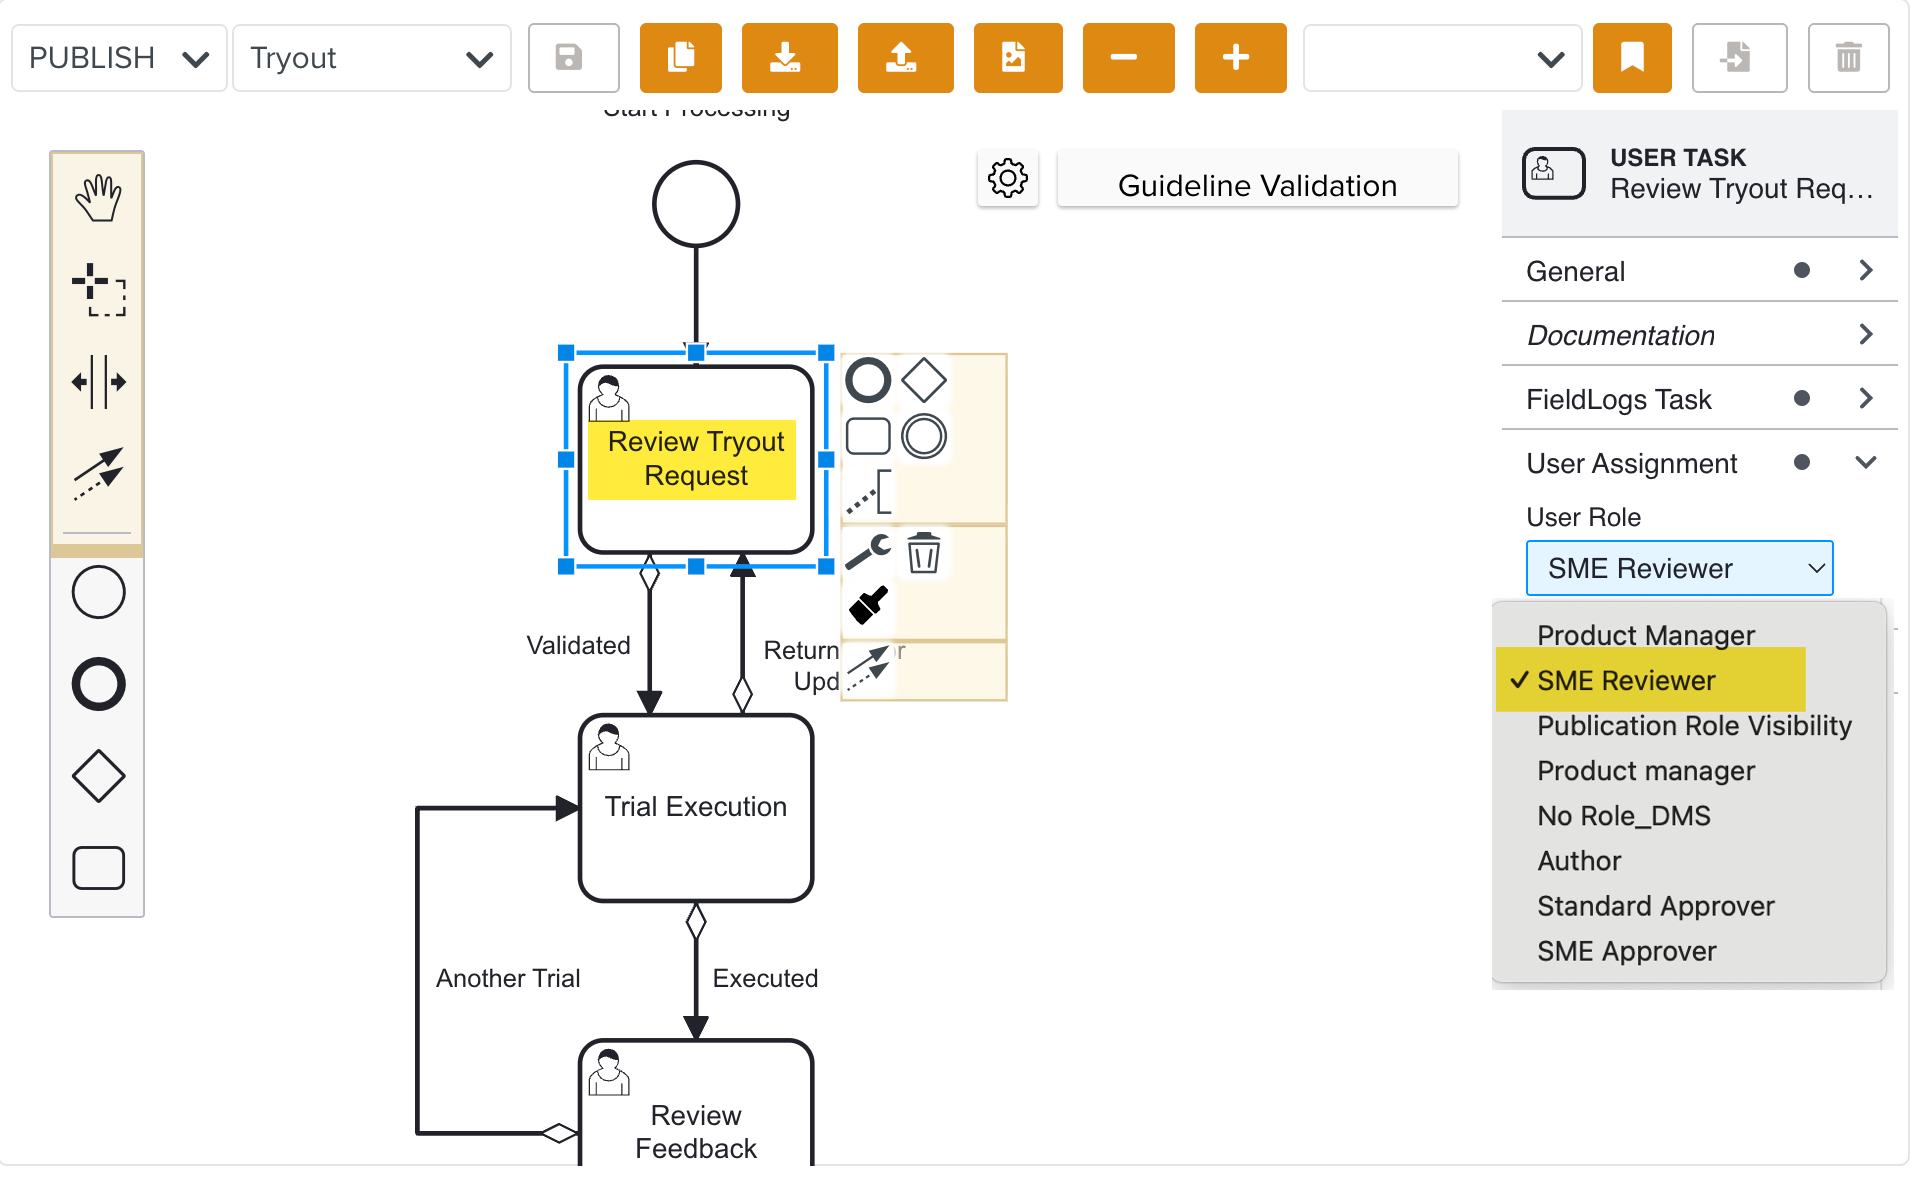Click the Guideline Validation button
Viewport: 1910px width, 1180px height.
1257,186
